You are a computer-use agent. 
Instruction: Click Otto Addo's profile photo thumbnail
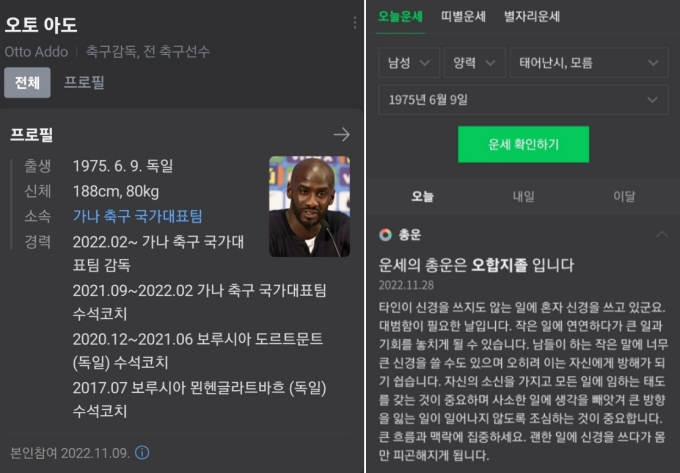309,206
